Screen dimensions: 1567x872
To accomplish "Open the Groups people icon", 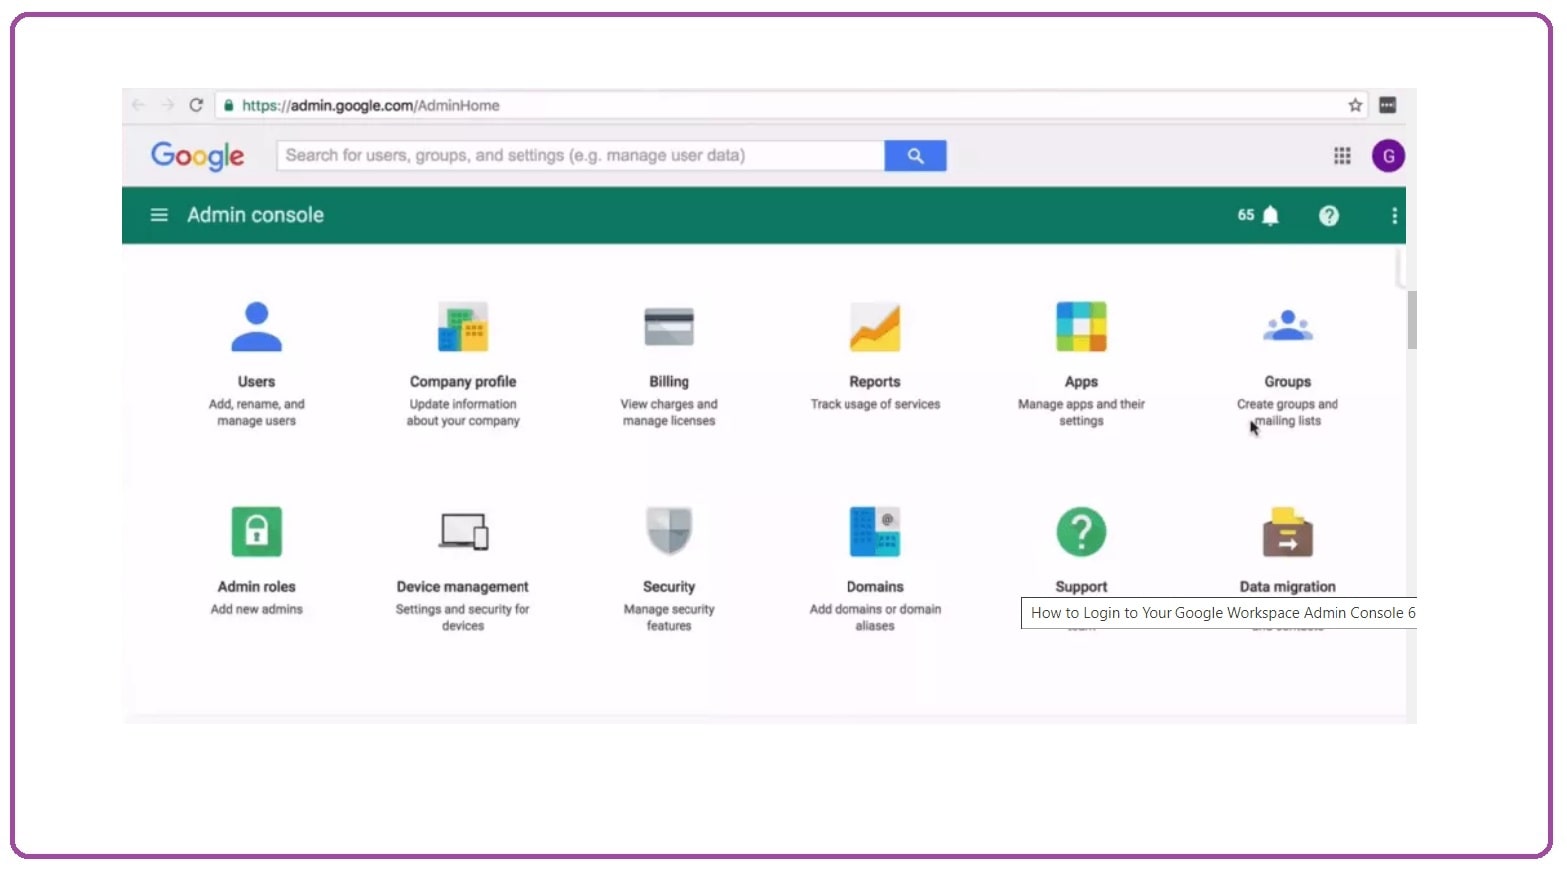I will point(1287,326).
